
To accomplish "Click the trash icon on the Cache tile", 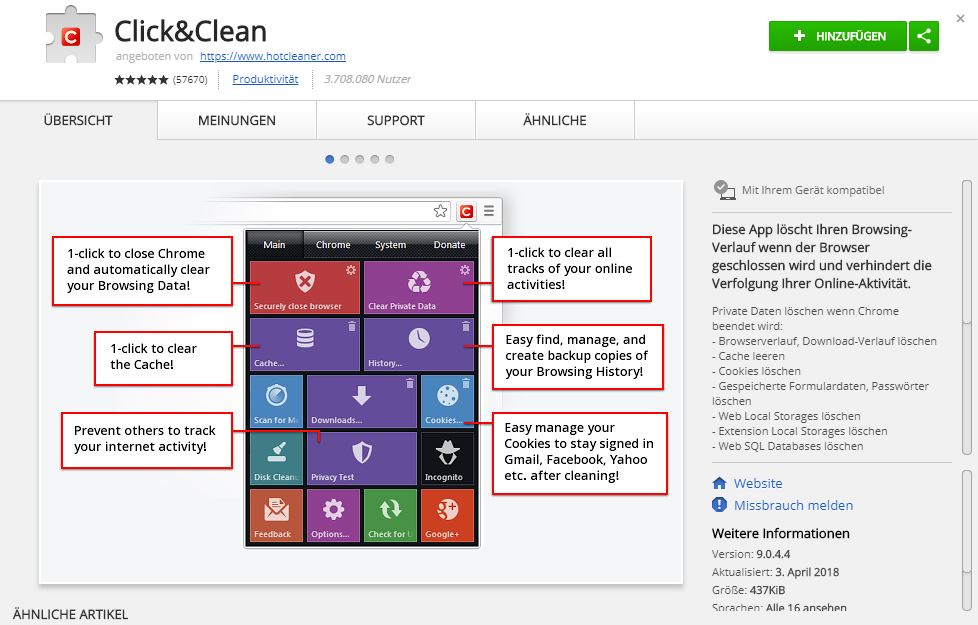I will pyautogui.click(x=352, y=326).
